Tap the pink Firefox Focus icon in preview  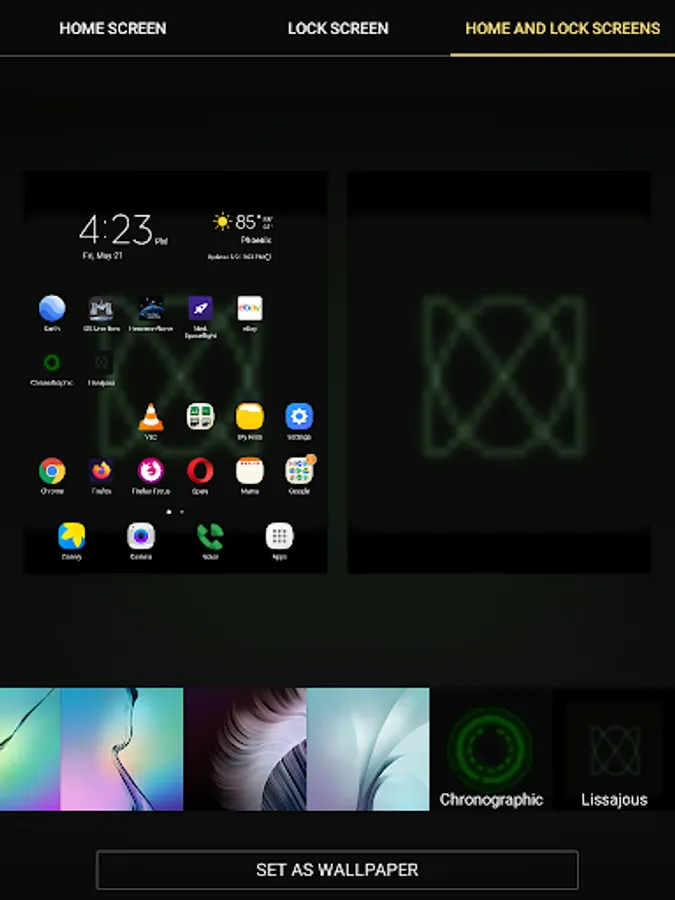151,471
